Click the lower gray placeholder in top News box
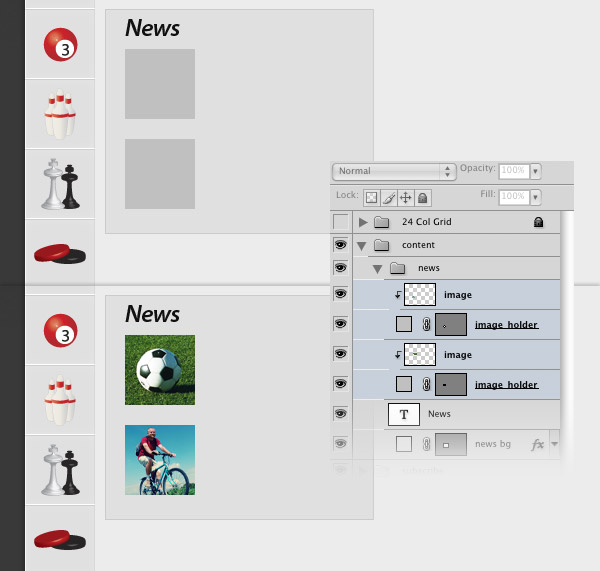 click(160, 174)
